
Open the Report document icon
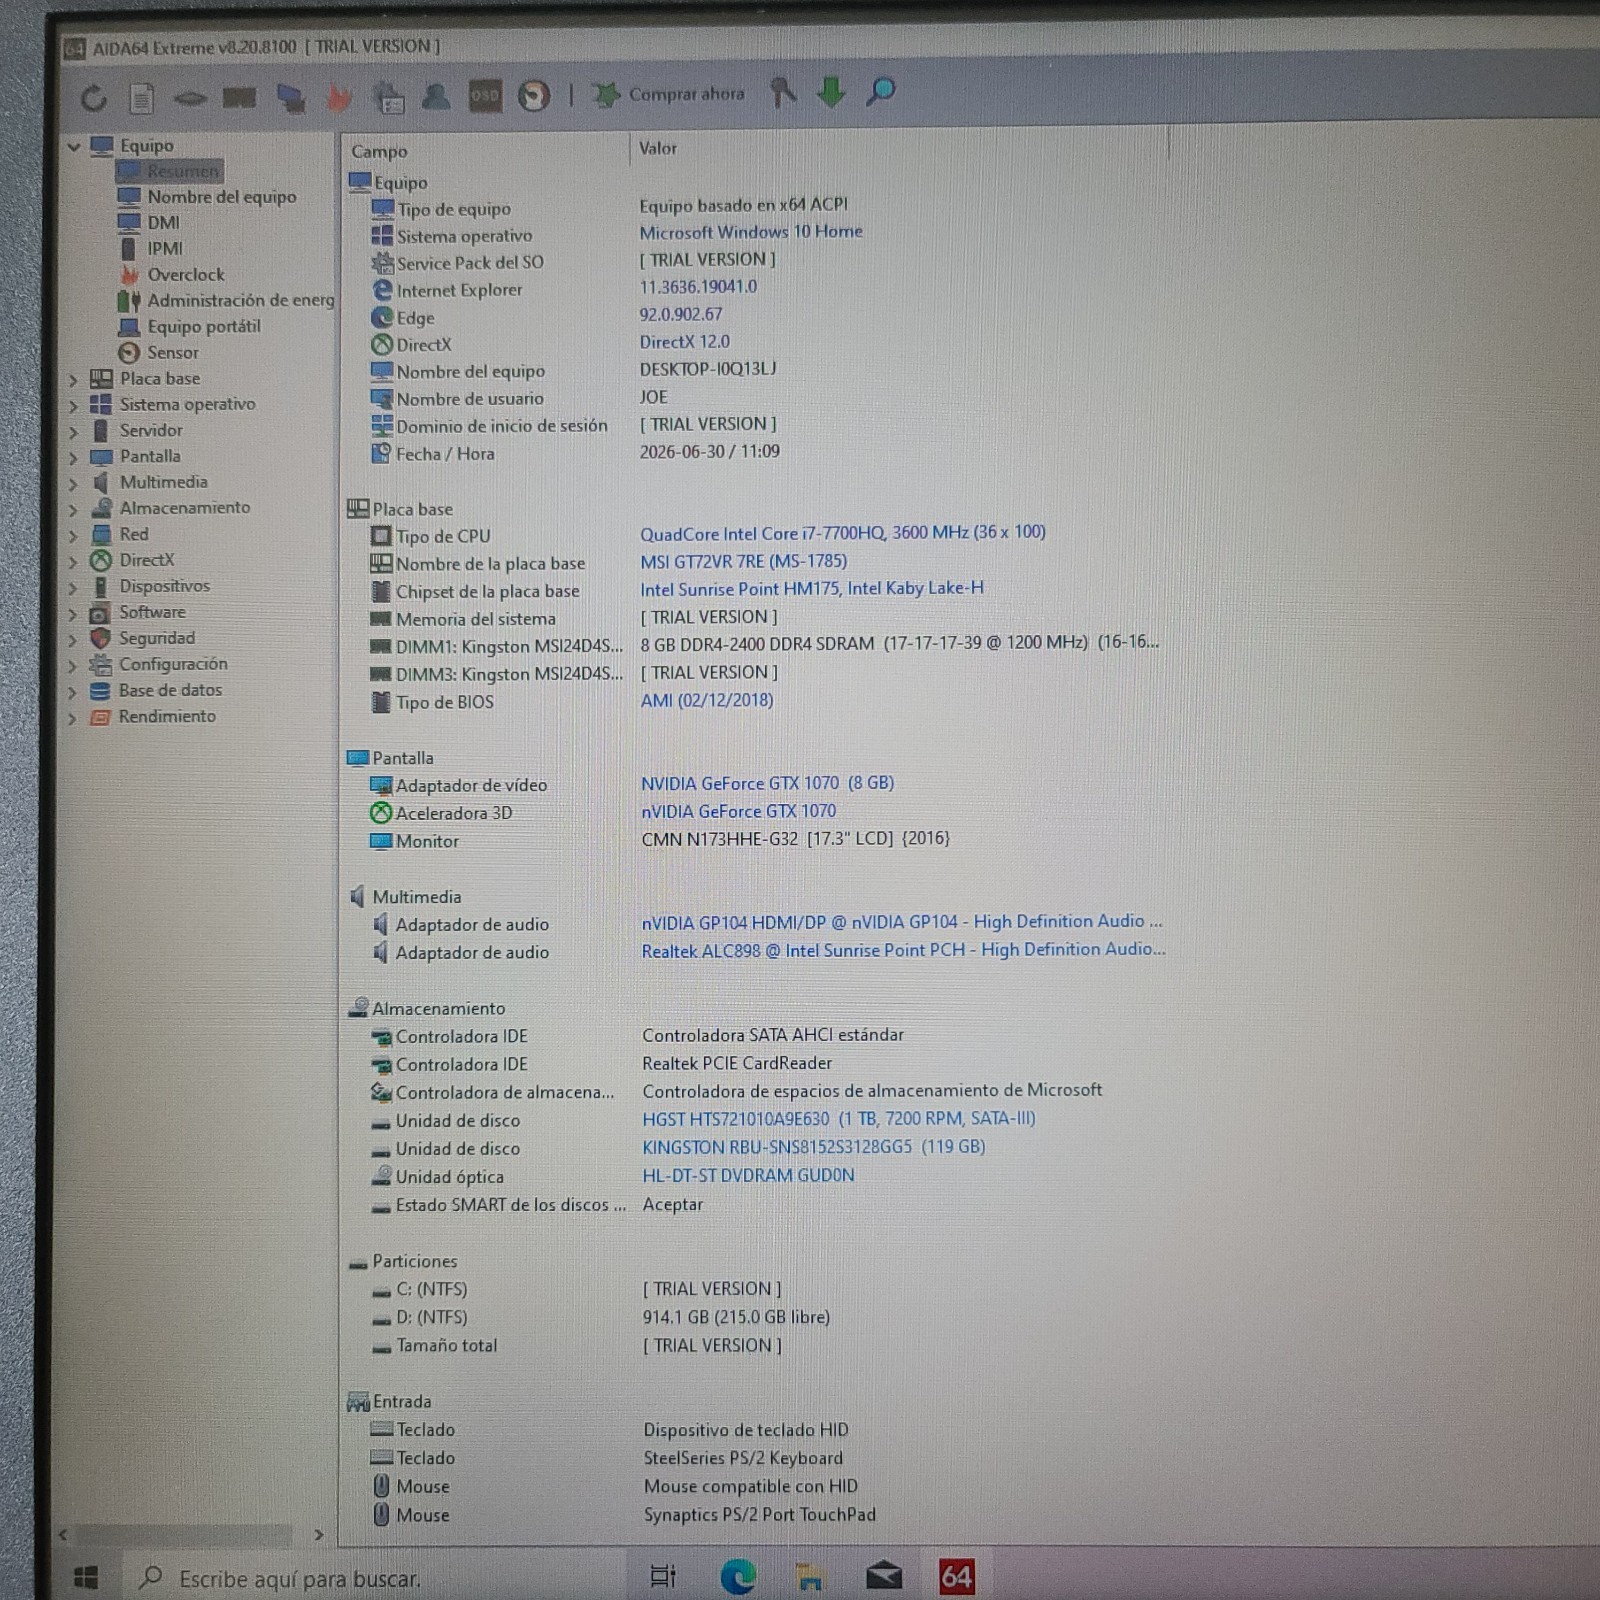click(x=141, y=97)
